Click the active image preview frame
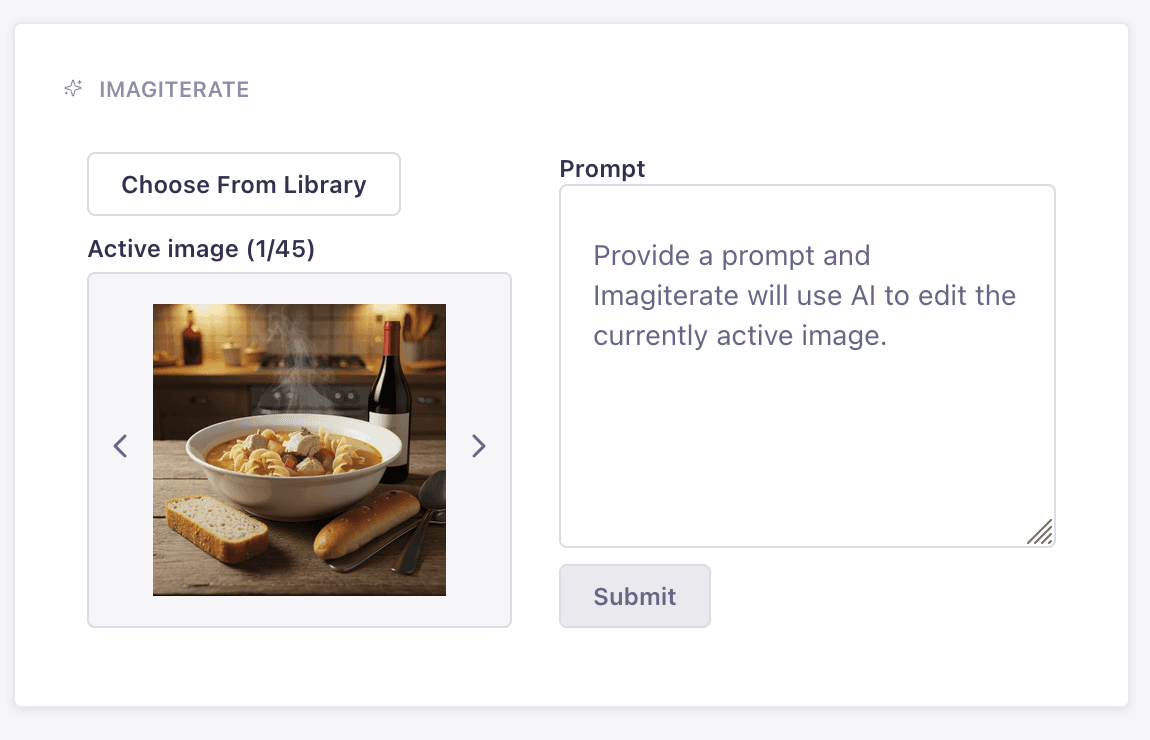The image size is (1150, 740). (x=299, y=448)
